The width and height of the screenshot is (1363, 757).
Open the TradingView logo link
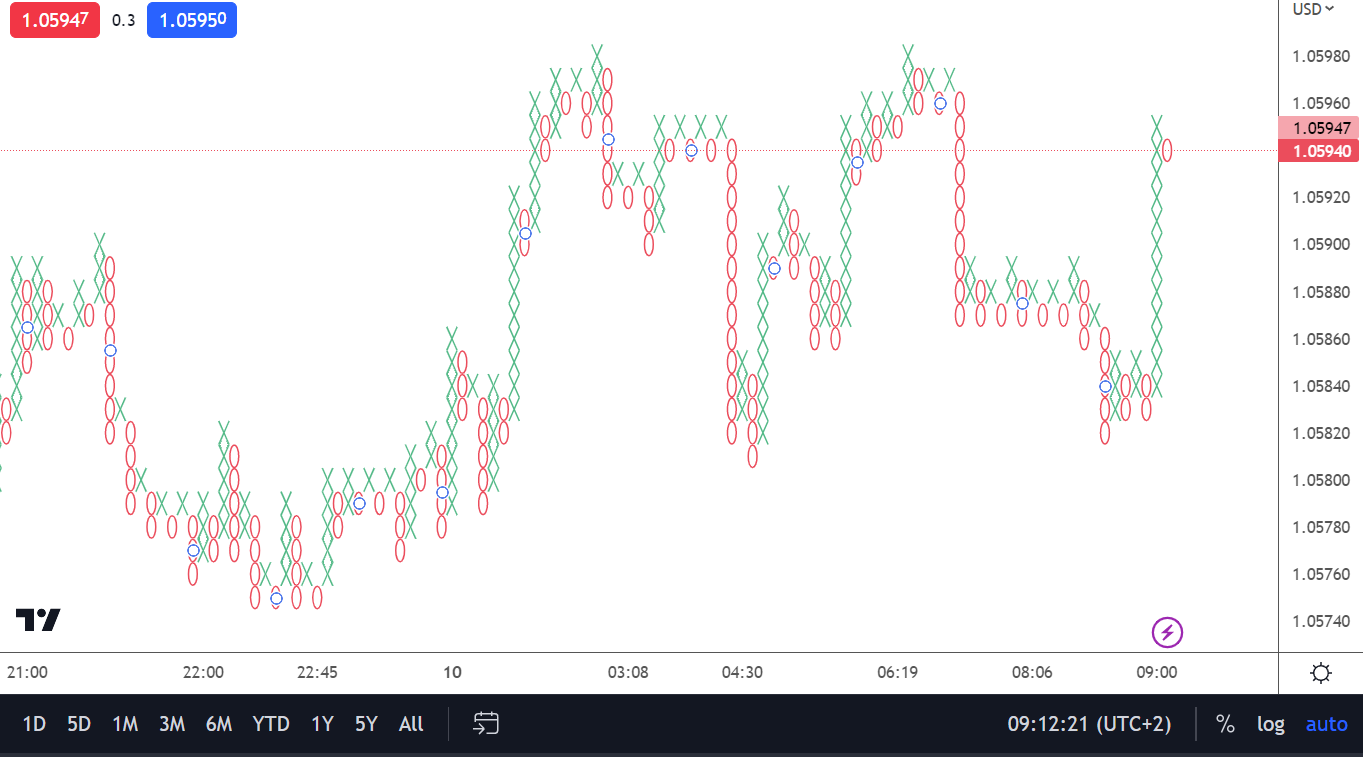(38, 620)
